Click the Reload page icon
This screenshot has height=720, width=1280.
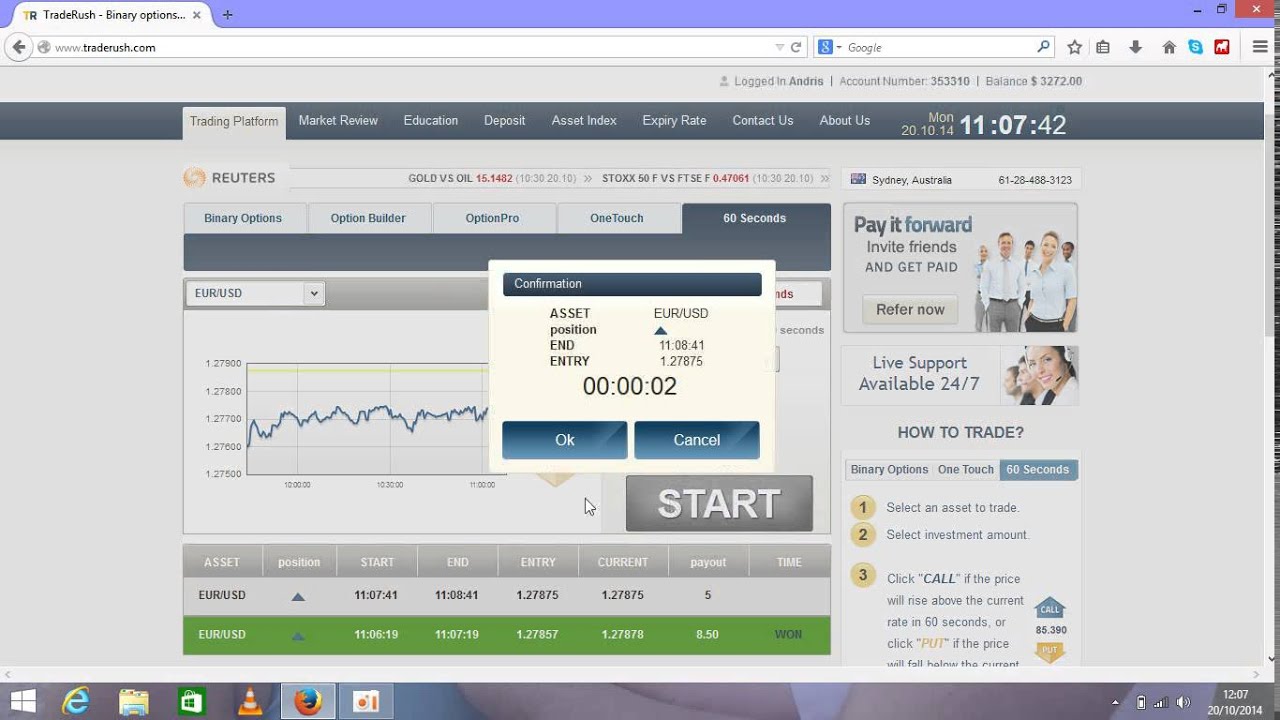(x=796, y=47)
